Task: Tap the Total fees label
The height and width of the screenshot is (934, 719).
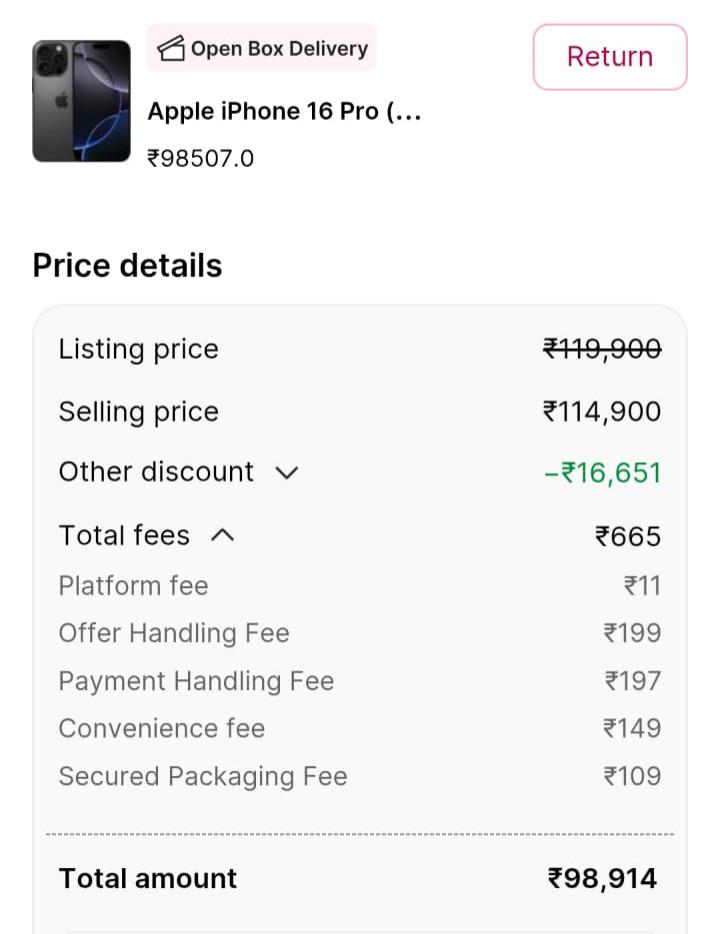Action: click(x=124, y=536)
